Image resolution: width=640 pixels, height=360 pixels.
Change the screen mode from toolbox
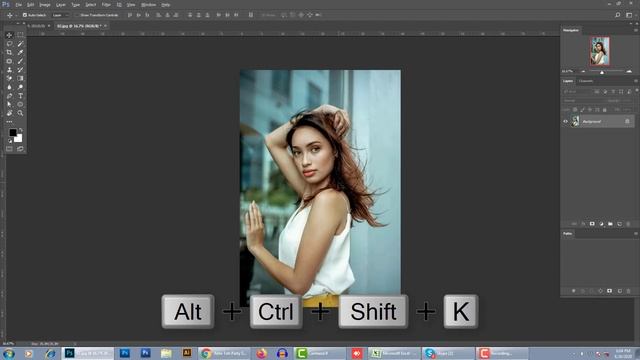20,149
